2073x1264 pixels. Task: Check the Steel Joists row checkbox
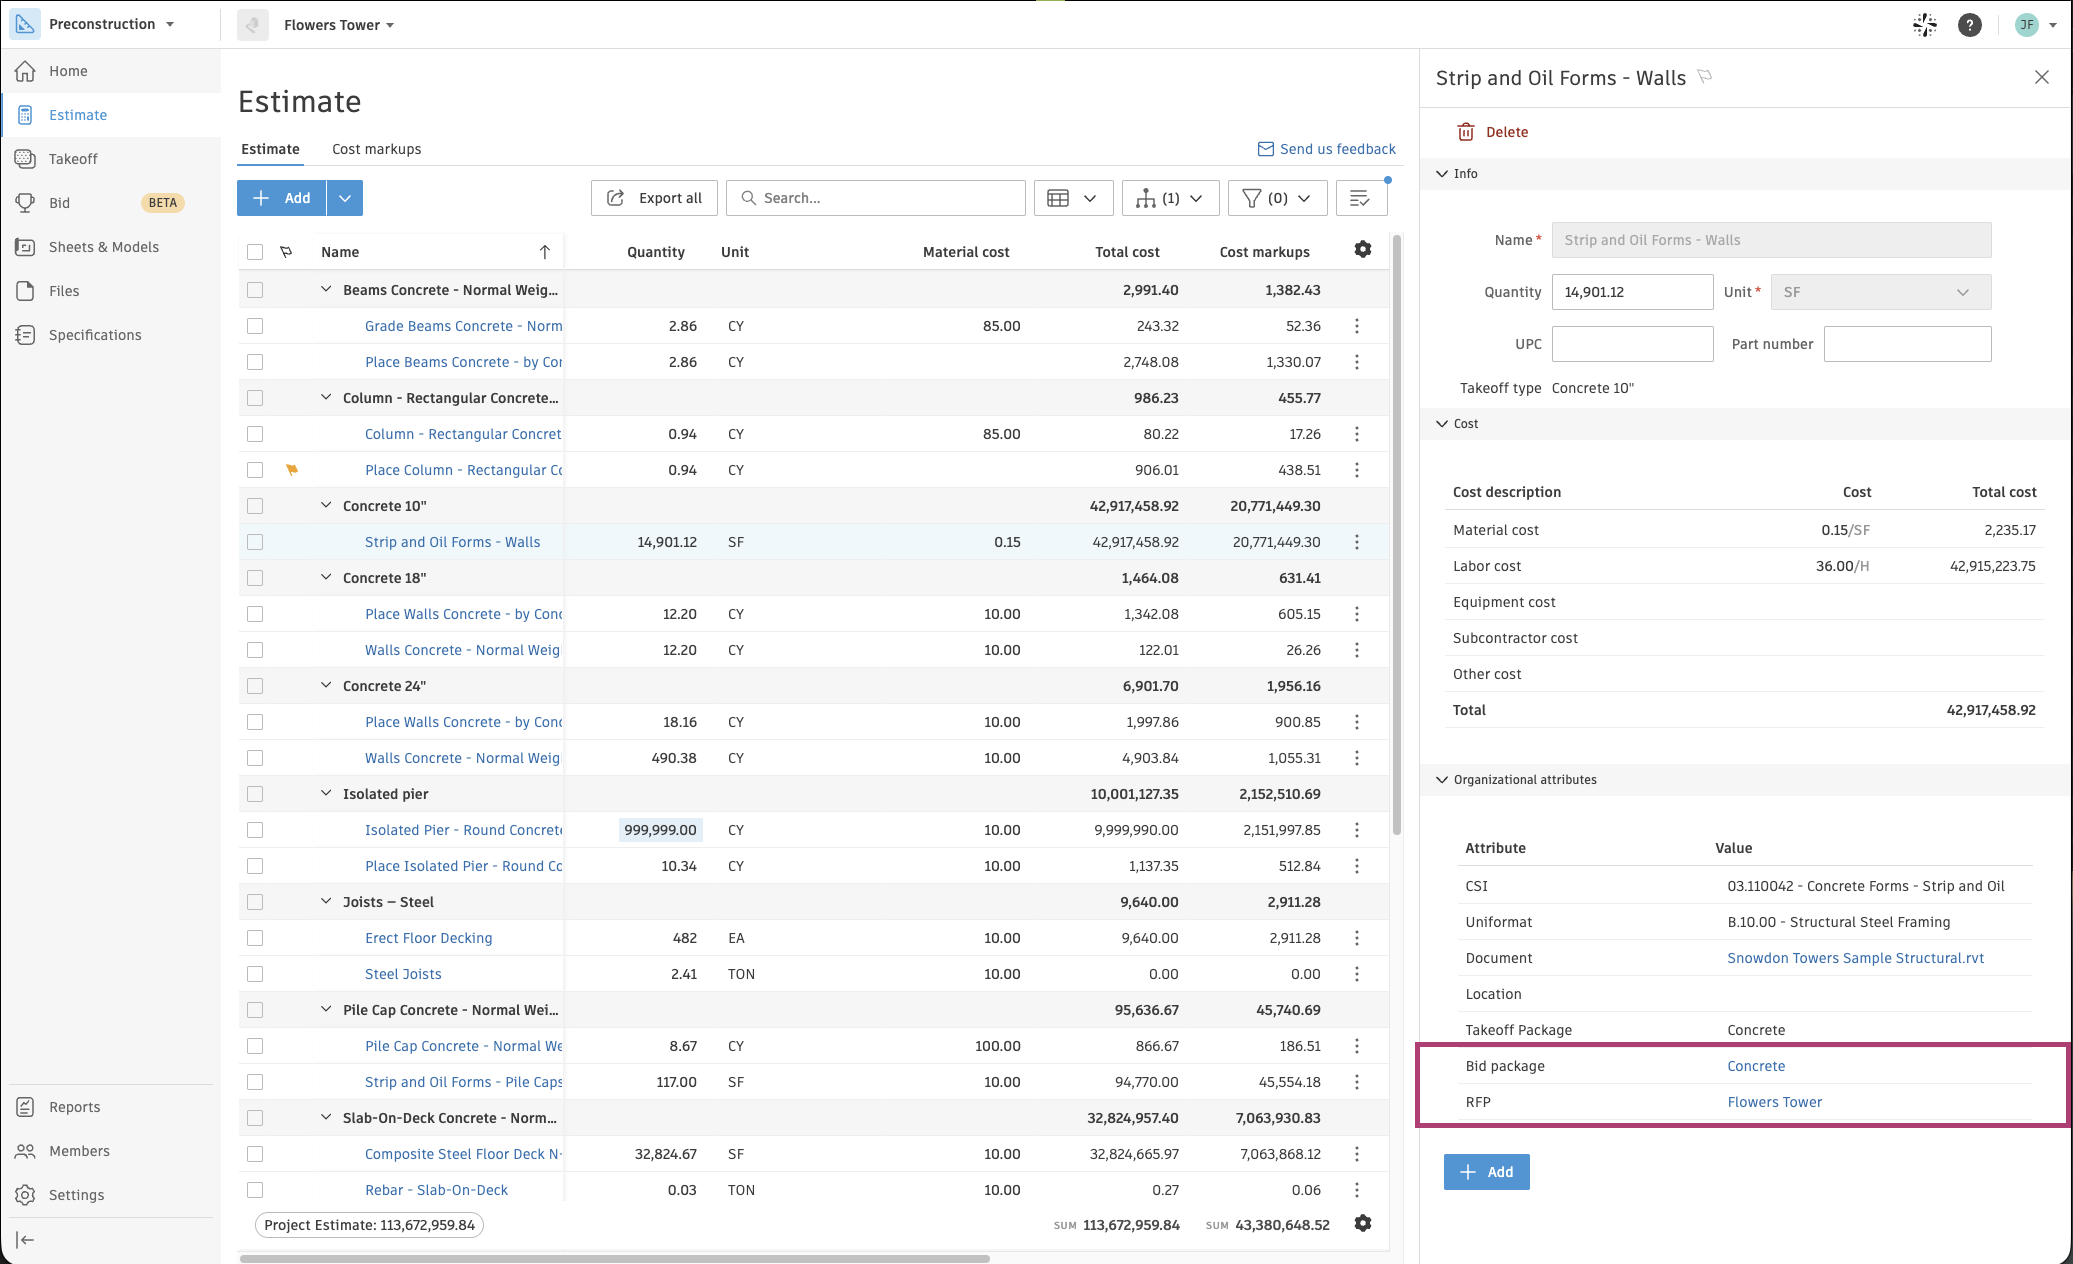click(255, 974)
